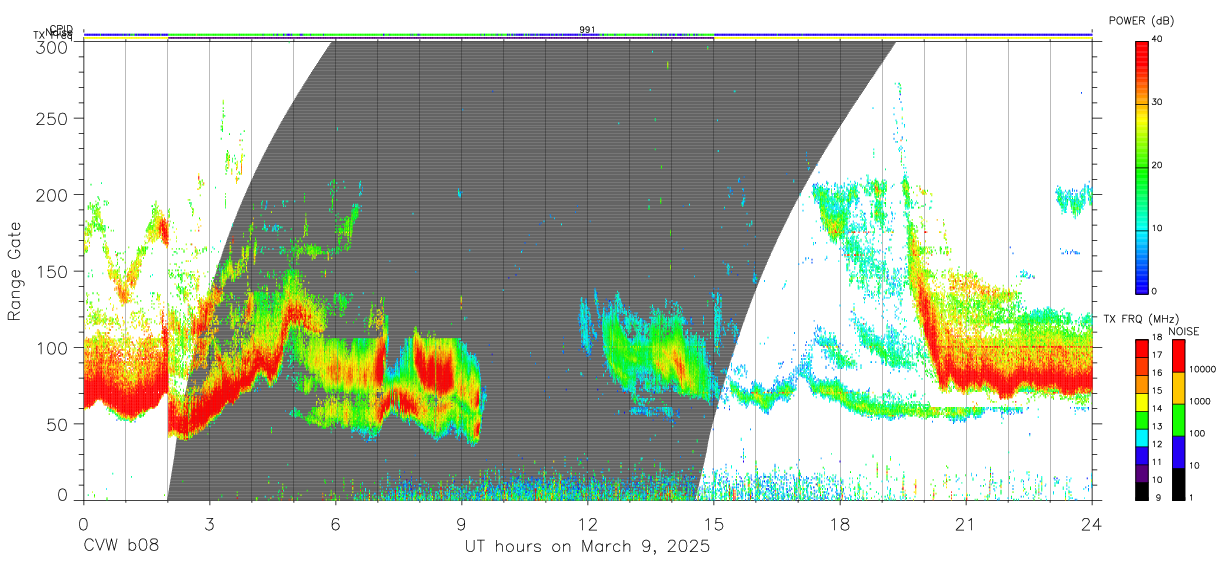Screen dimensions: 1228x567
Task: Click the 16 label in TX FRQ legend
Action: click(x=1157, y=372)
